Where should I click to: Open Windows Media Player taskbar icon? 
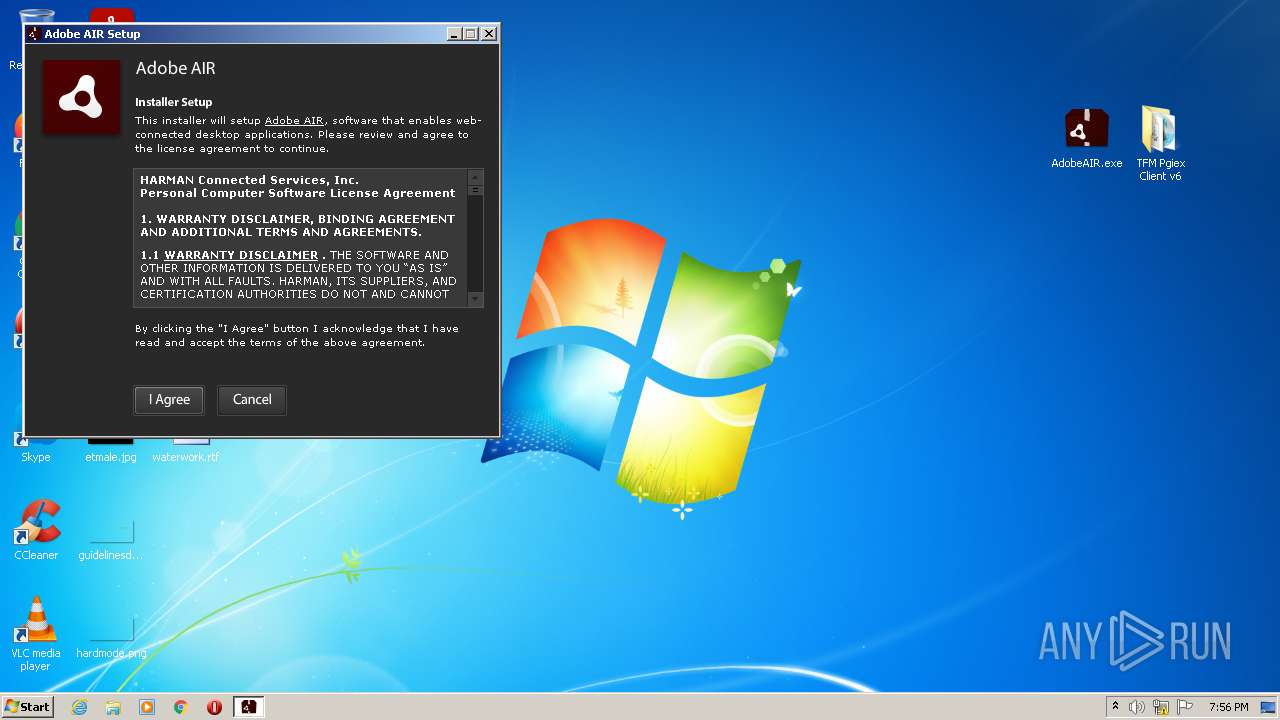[147, 707]
